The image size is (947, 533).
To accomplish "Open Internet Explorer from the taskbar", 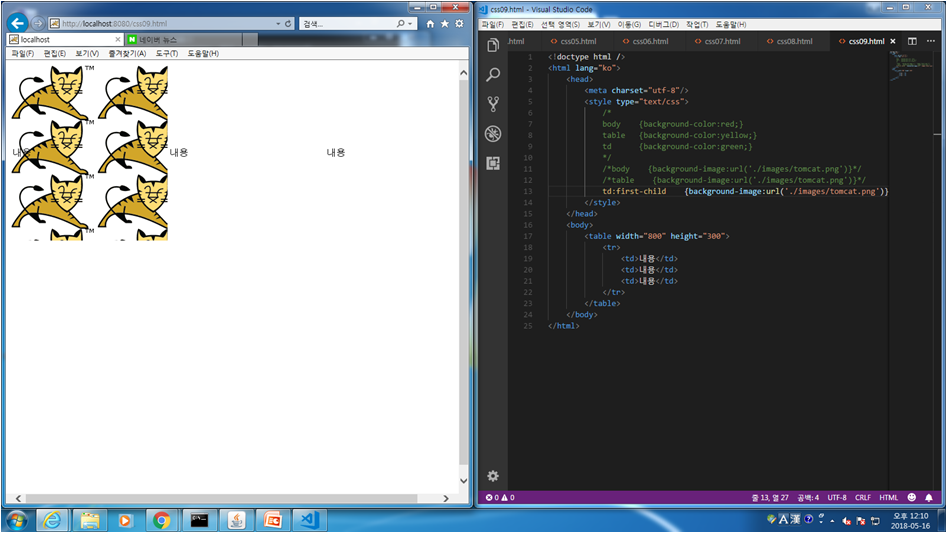I will (x=53, y=520).
